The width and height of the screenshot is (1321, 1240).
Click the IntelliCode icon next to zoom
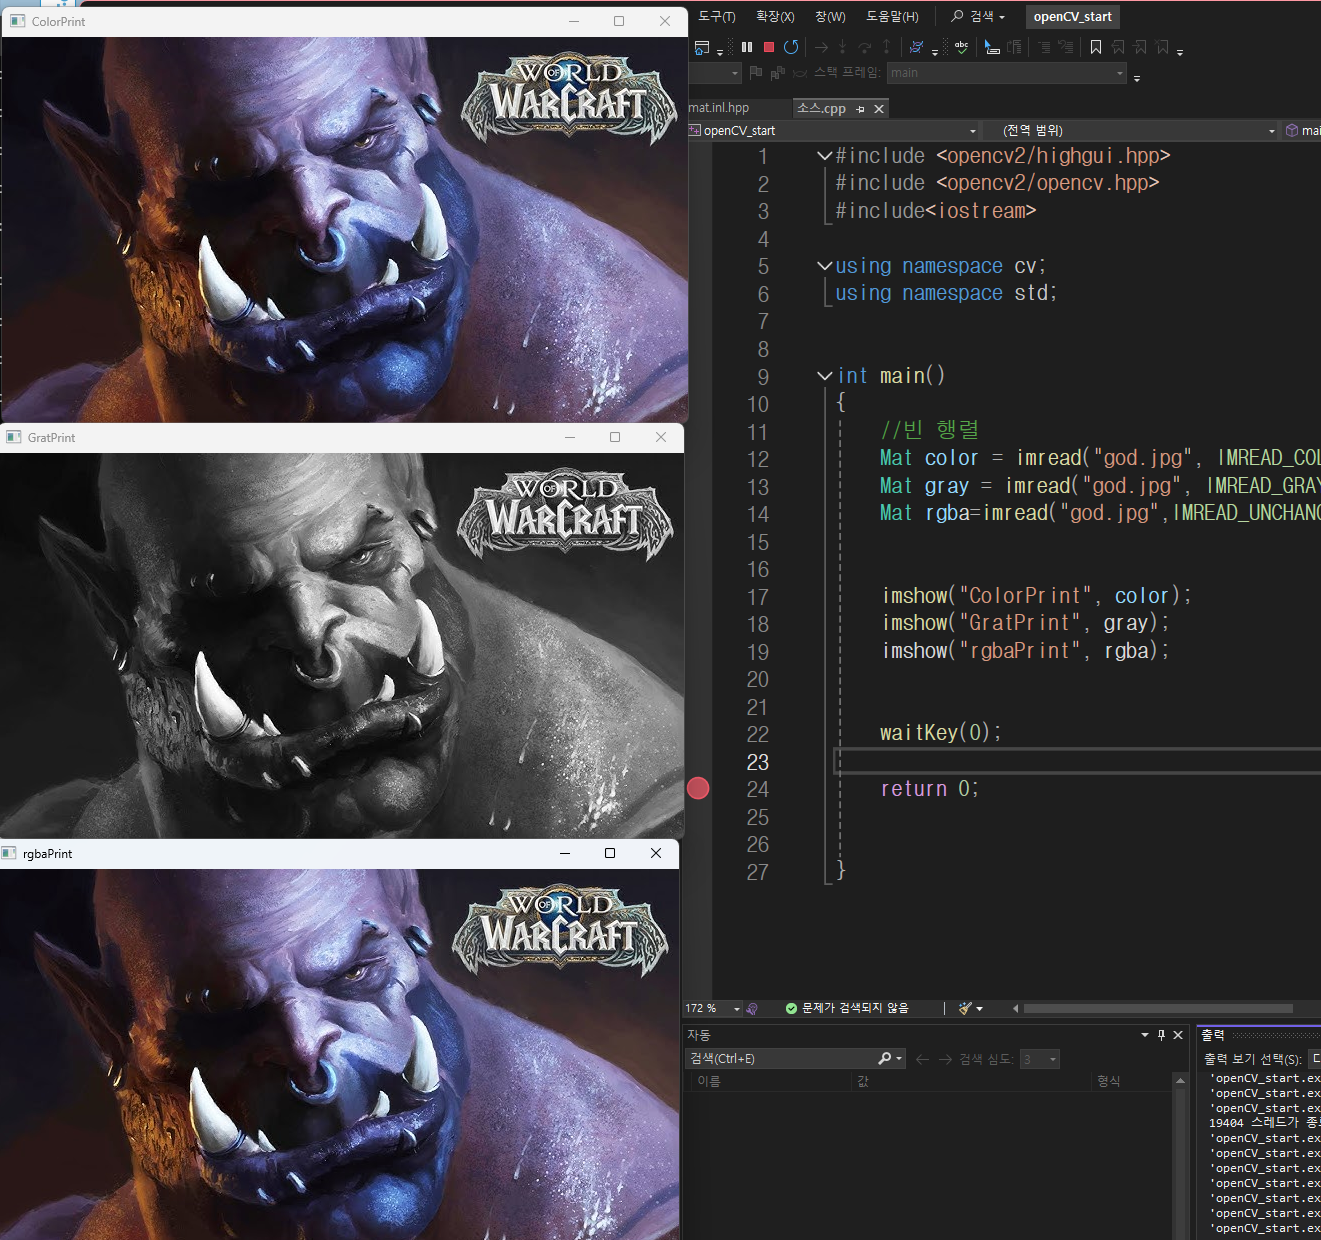click(752, 1008)
